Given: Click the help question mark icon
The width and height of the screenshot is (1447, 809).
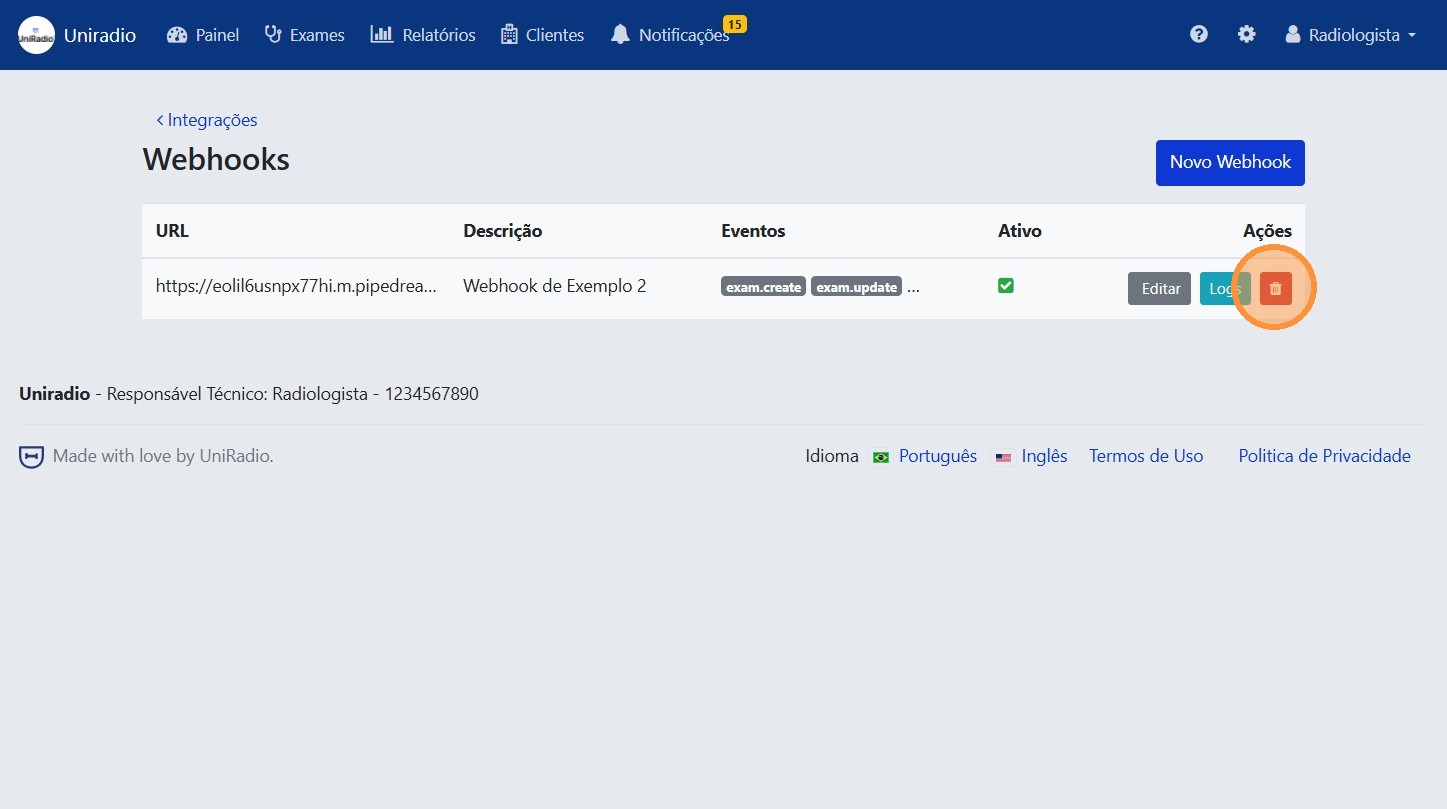Looking at the screenshot, I should 1198,33.
